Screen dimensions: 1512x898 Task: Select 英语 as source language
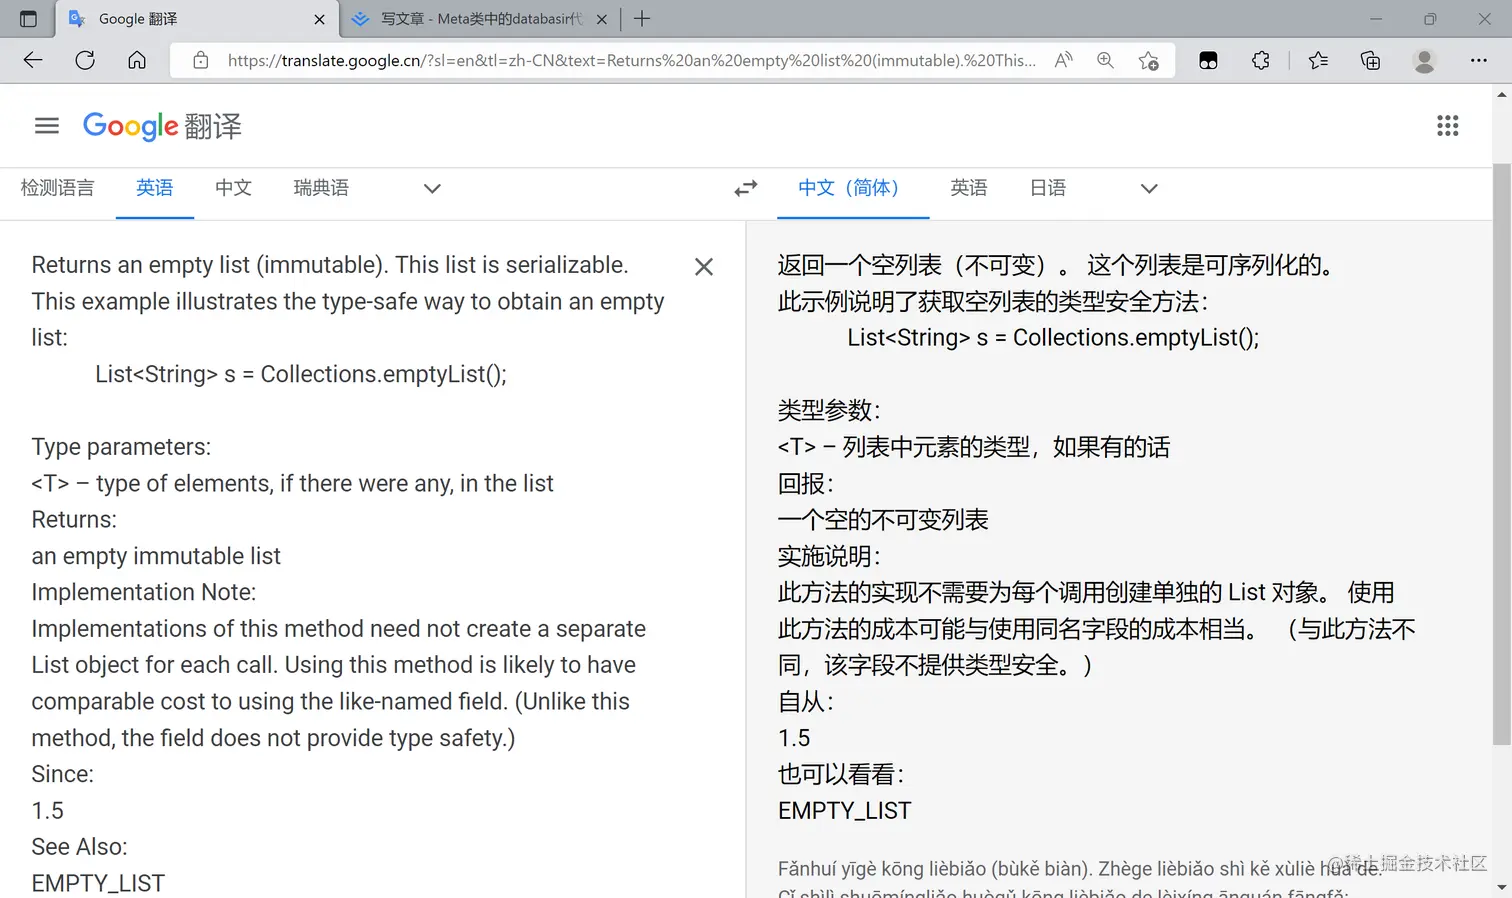[x=155, y=188]
